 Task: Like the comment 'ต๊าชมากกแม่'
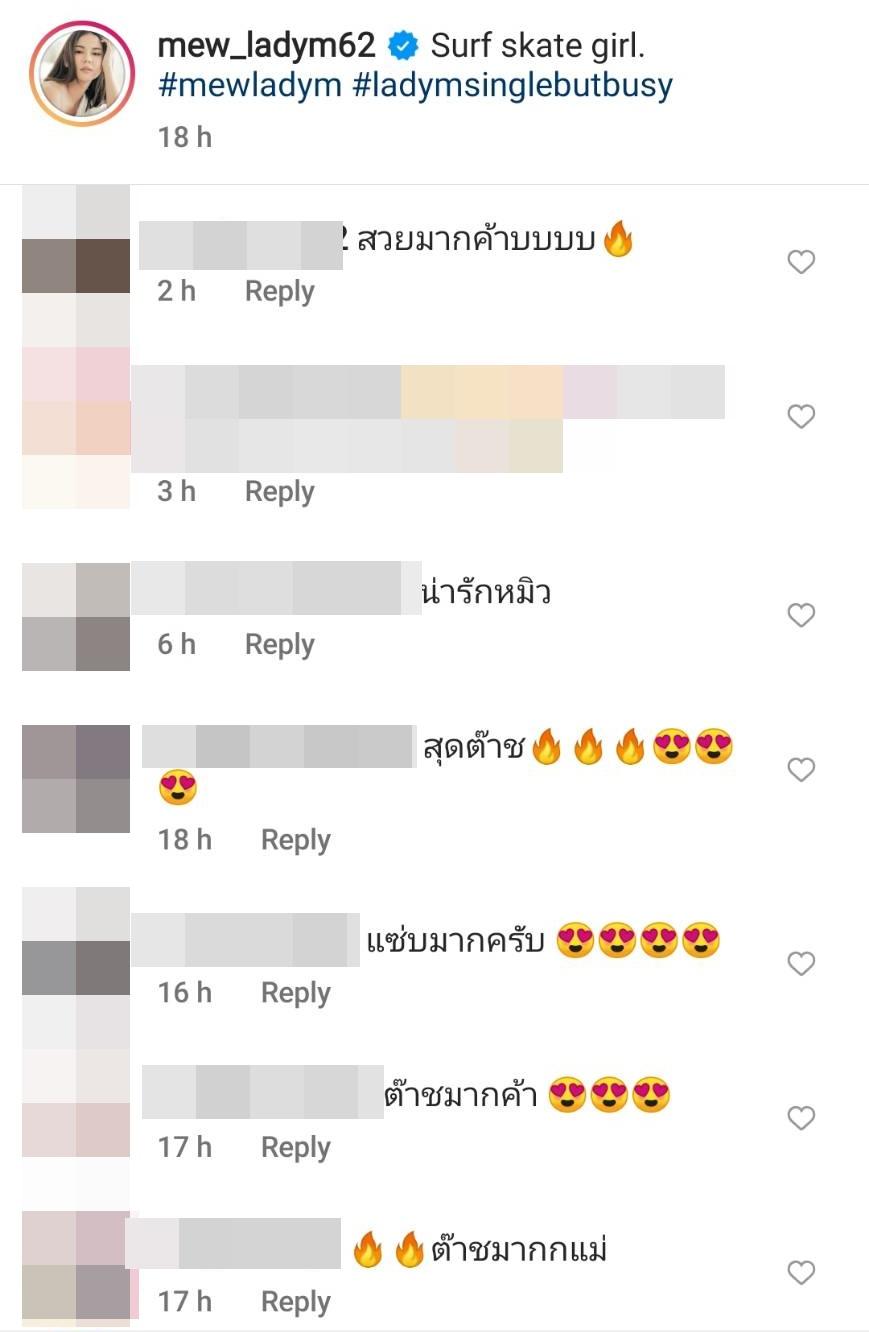click(801, 1273)
